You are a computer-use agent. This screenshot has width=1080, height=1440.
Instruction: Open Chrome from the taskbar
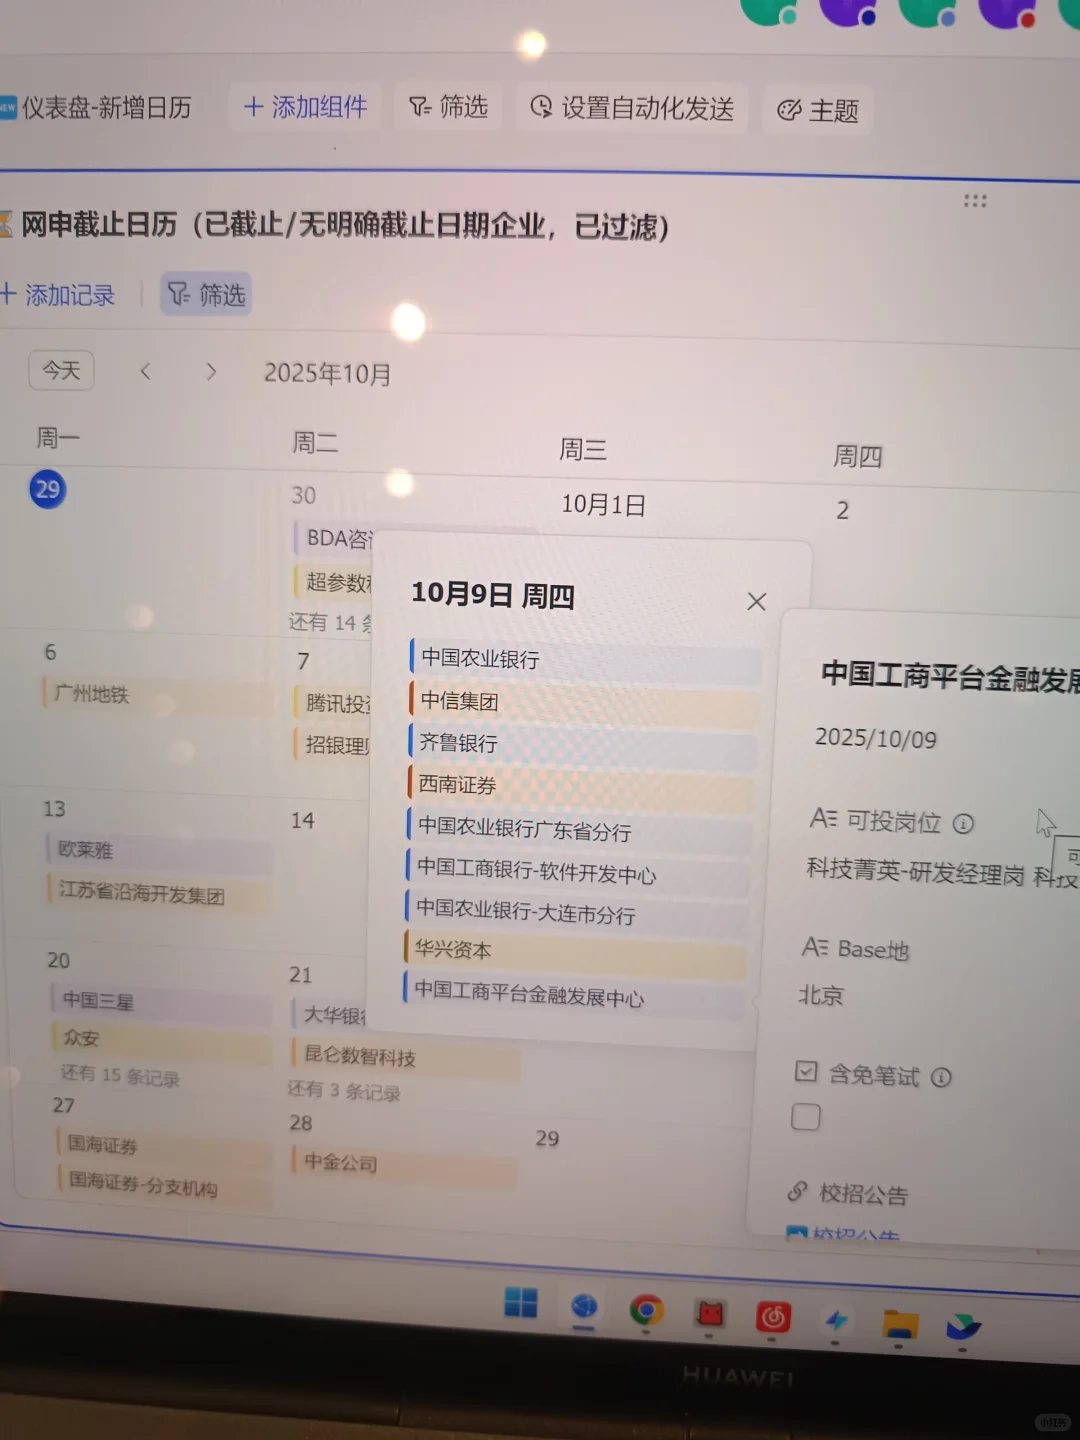pyautogui.click(x=646, y=1311)
